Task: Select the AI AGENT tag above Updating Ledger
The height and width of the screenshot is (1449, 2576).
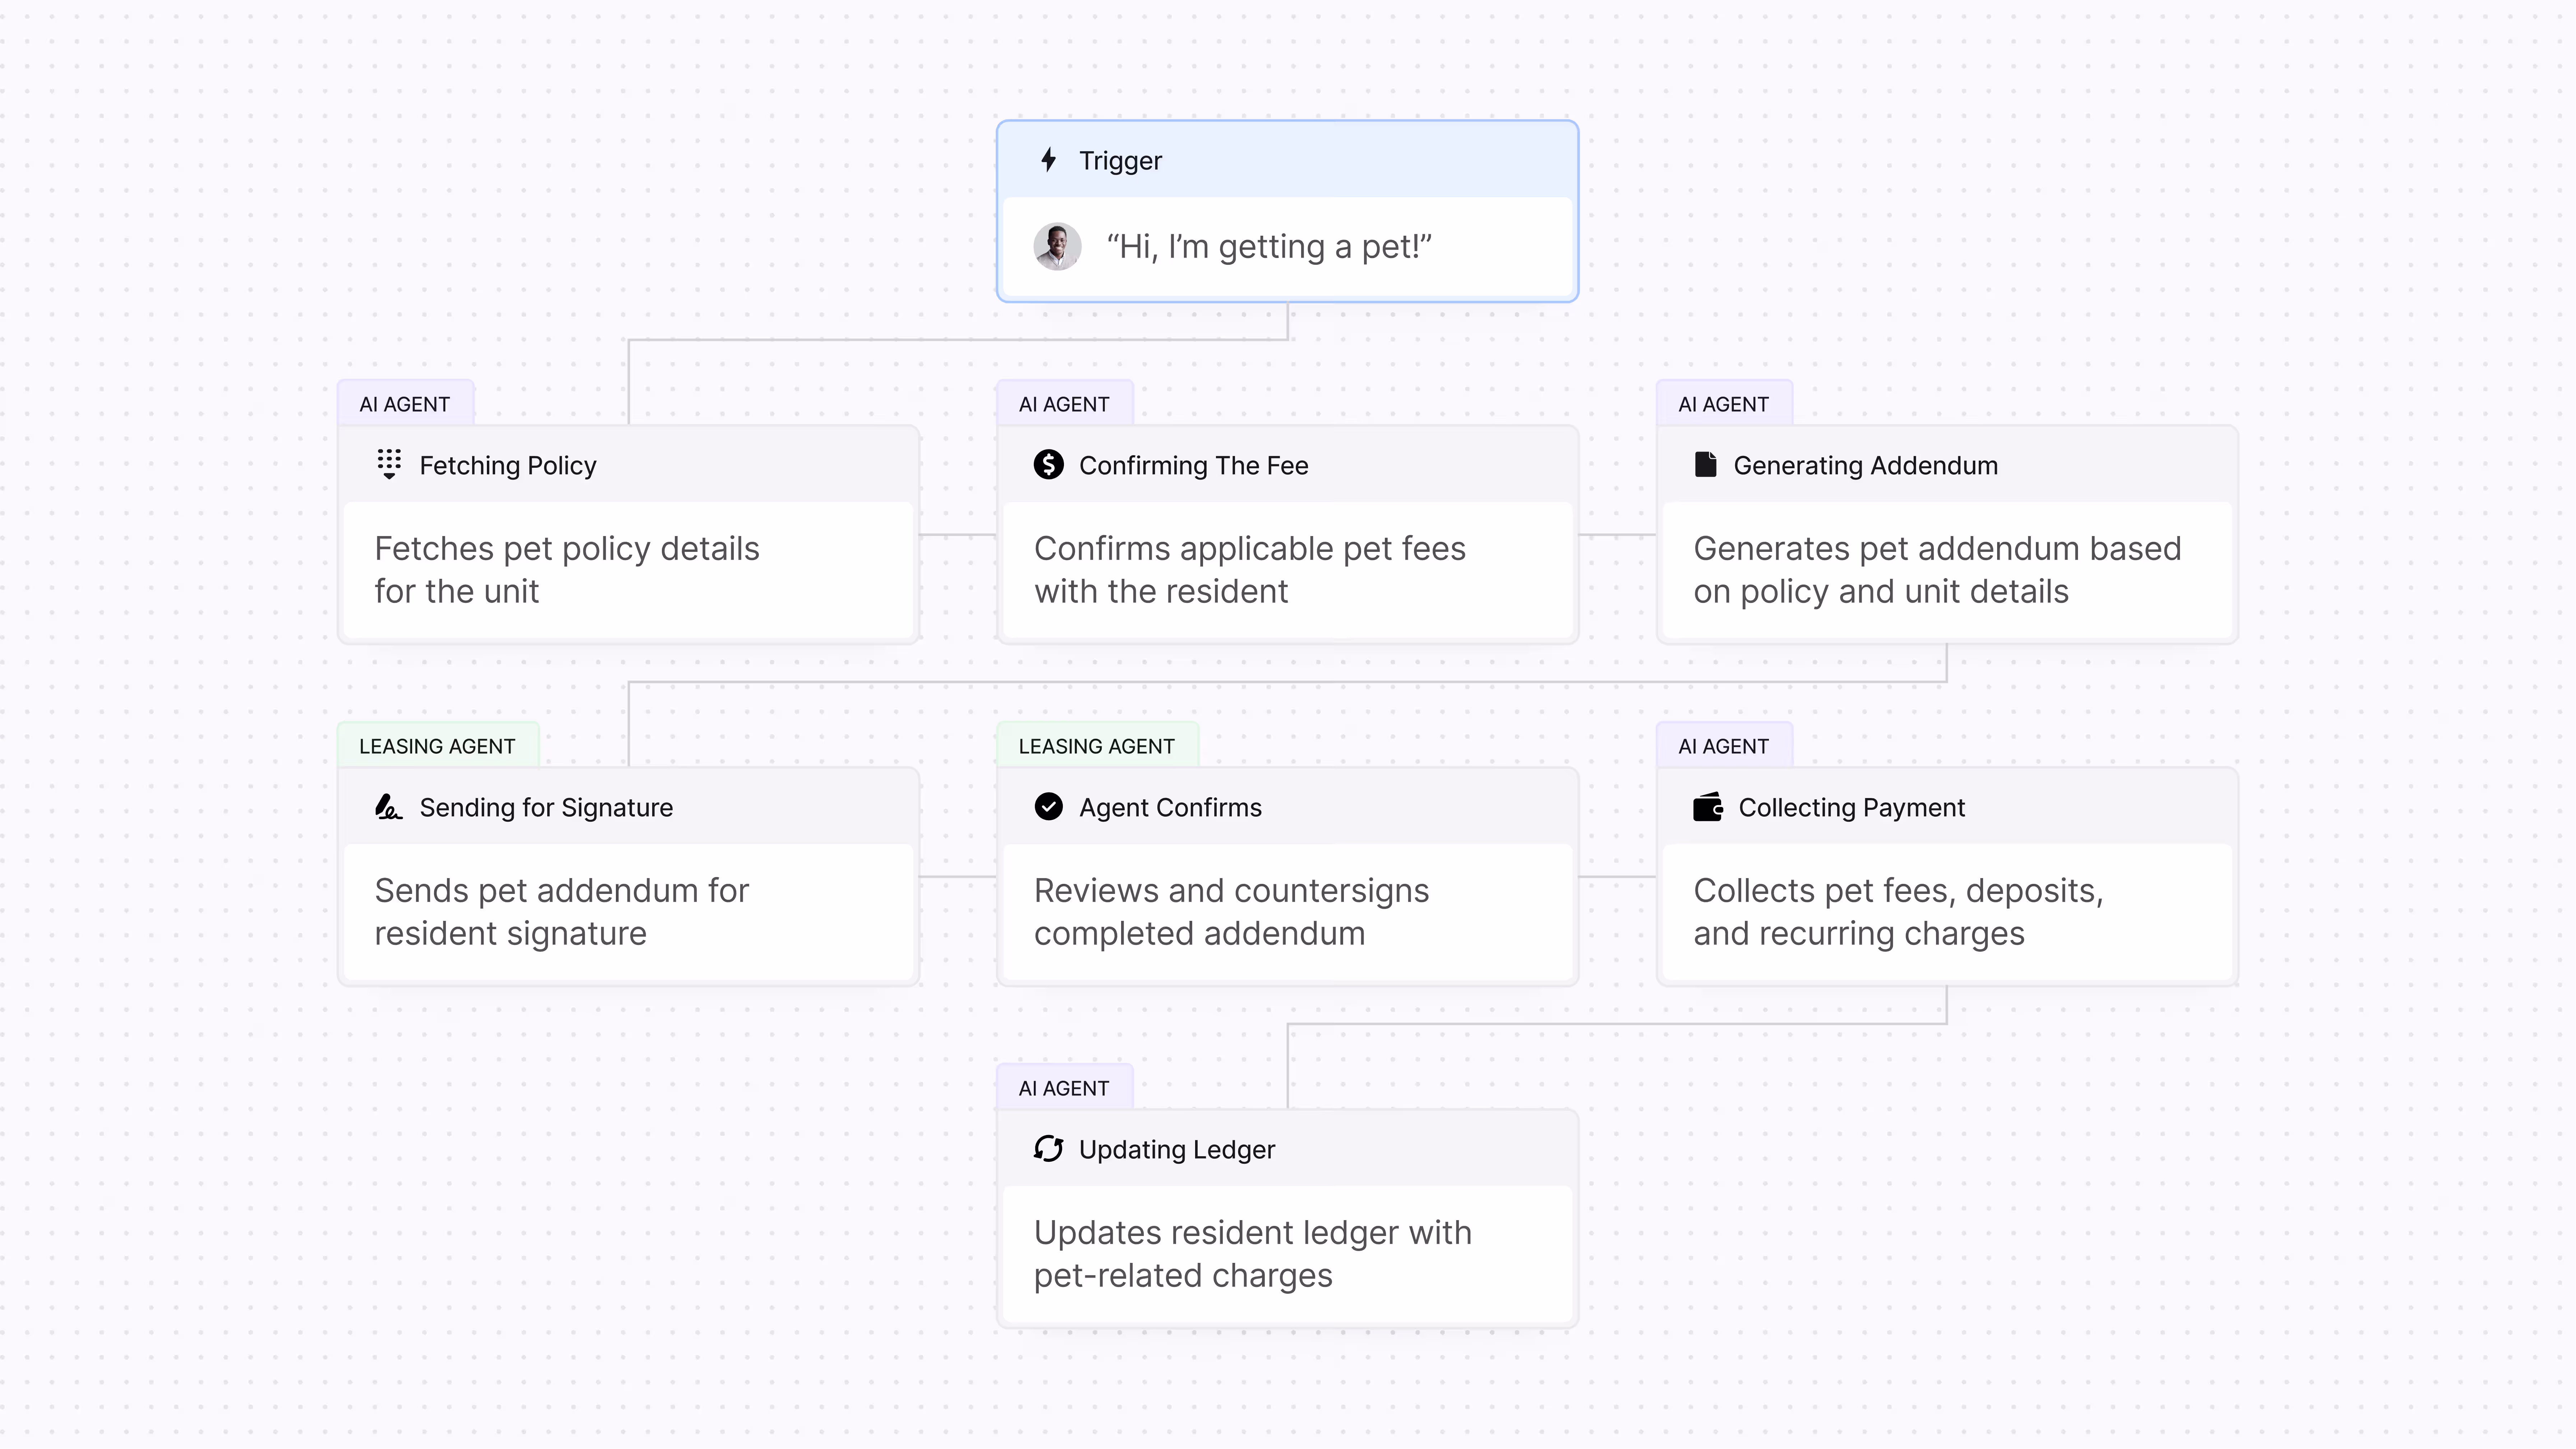Action: click(1064, 1088)
